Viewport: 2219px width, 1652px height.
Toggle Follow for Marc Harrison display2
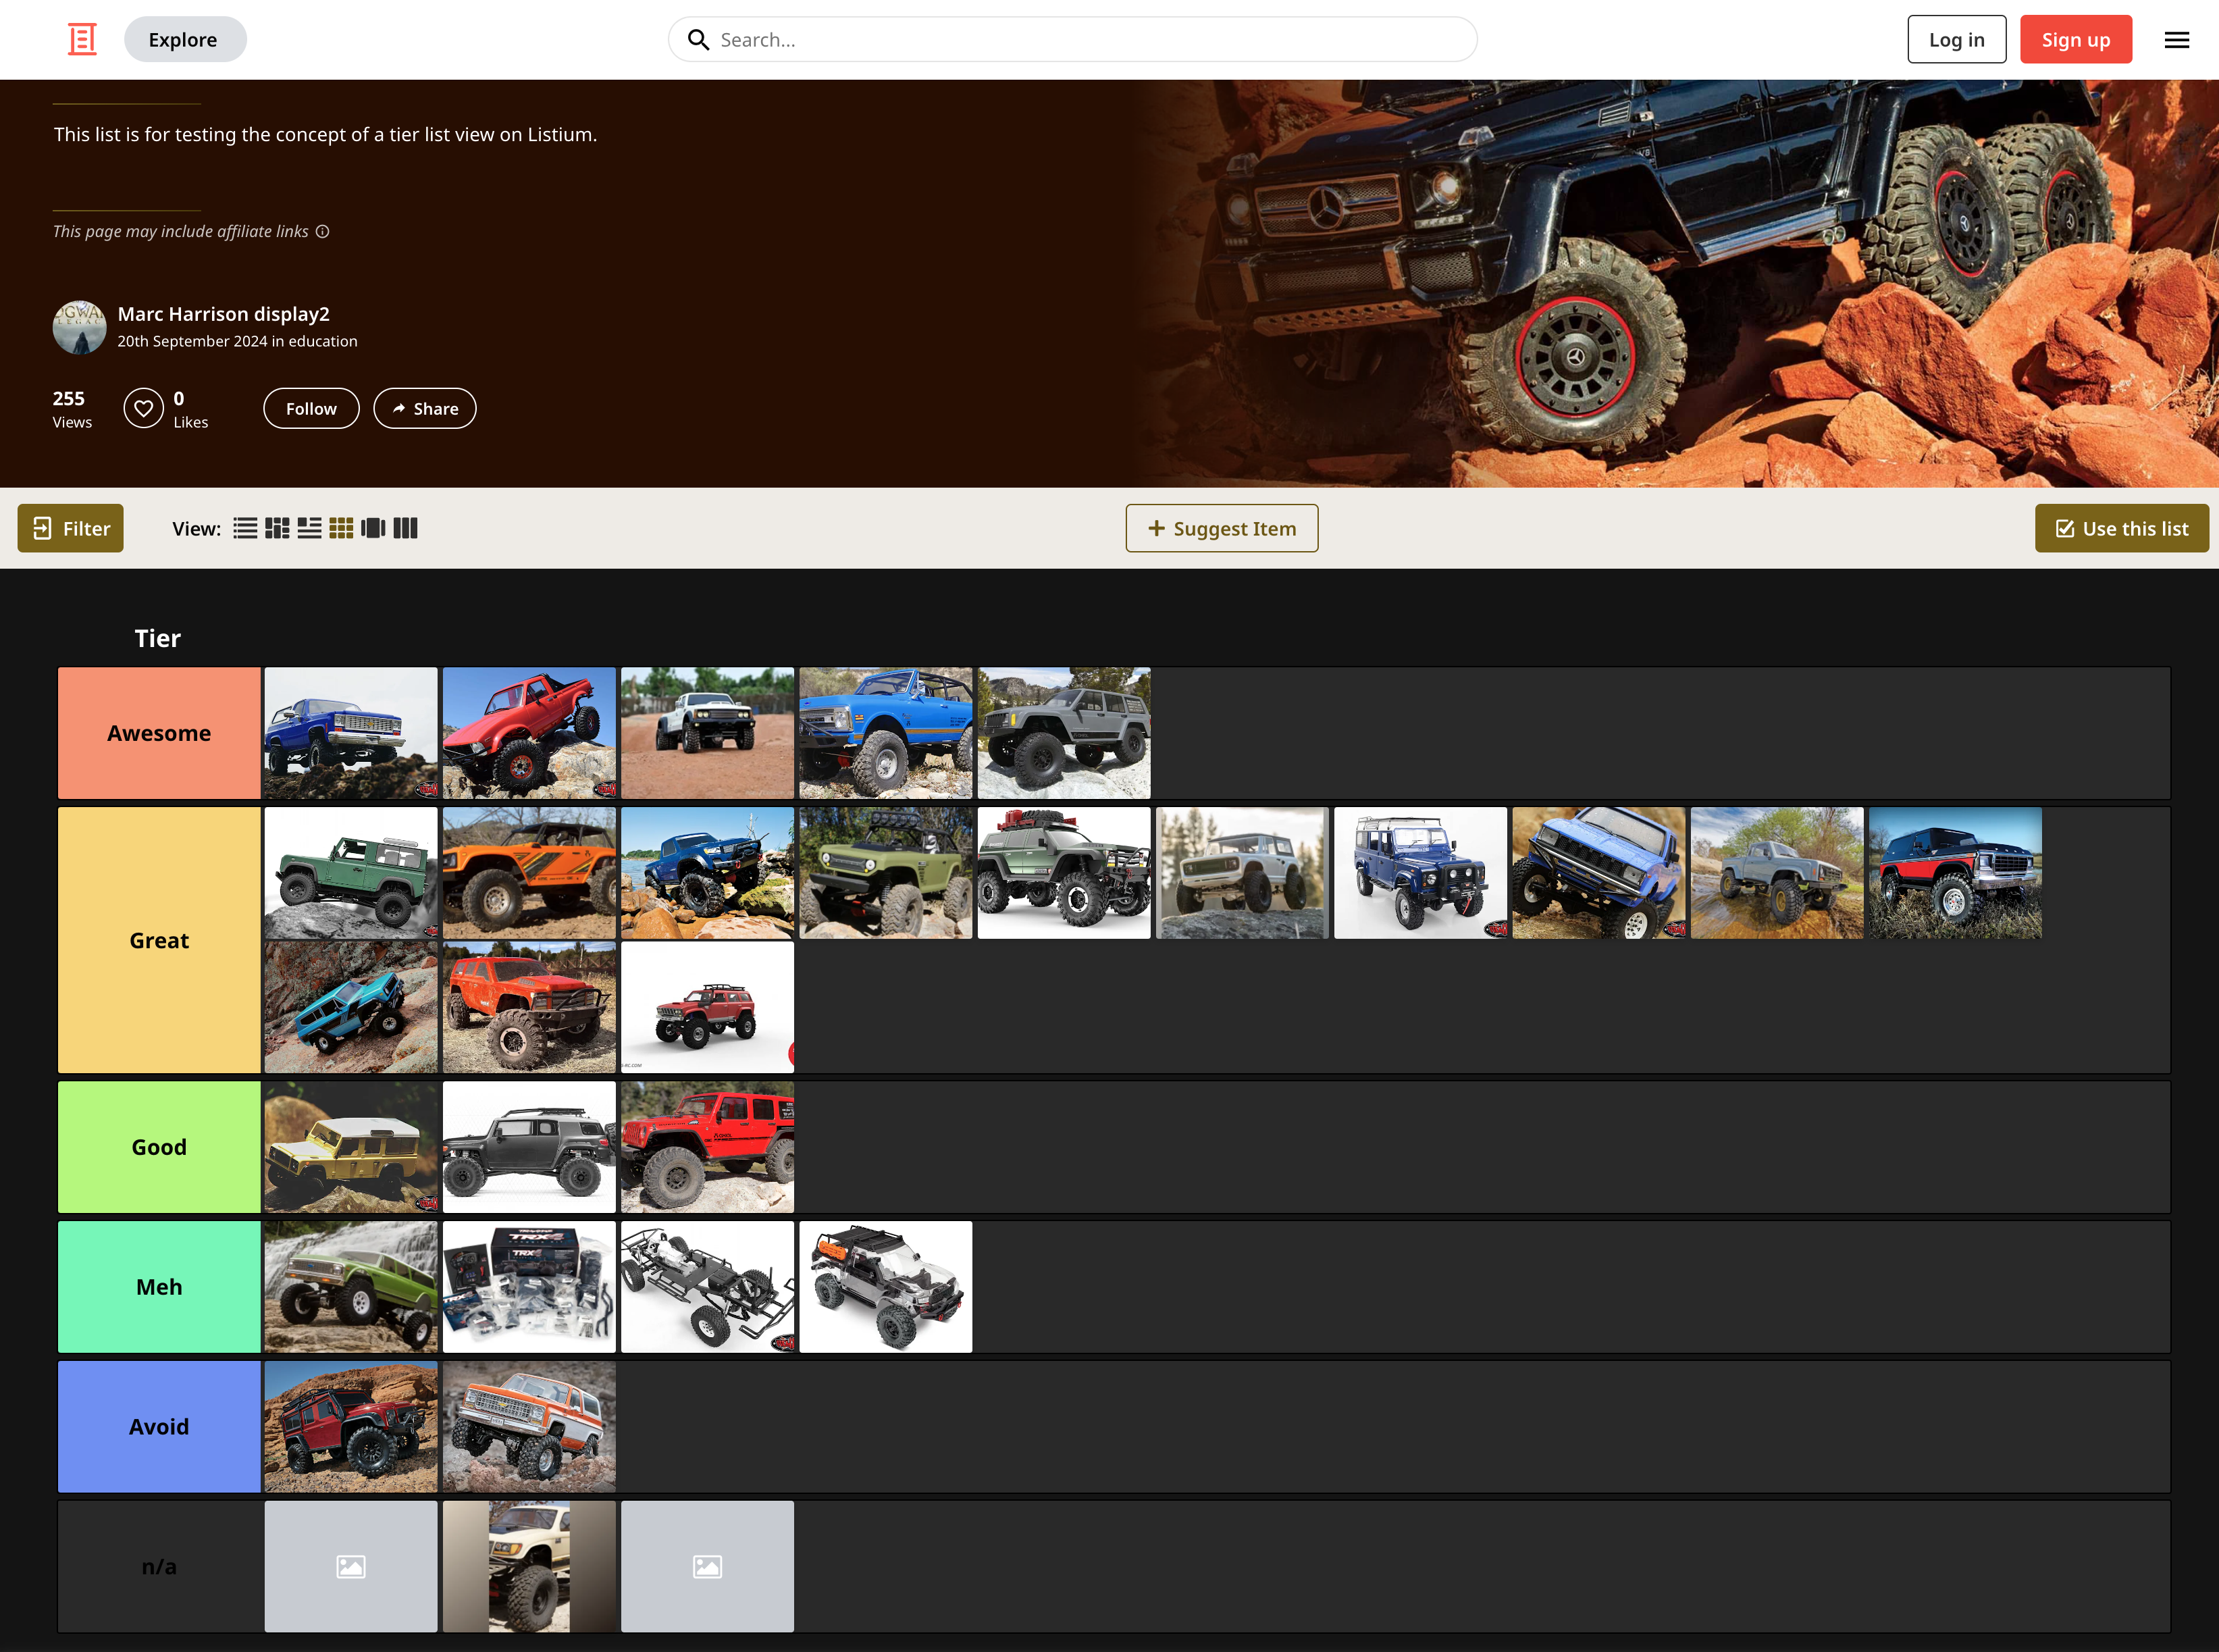point(311,408)
